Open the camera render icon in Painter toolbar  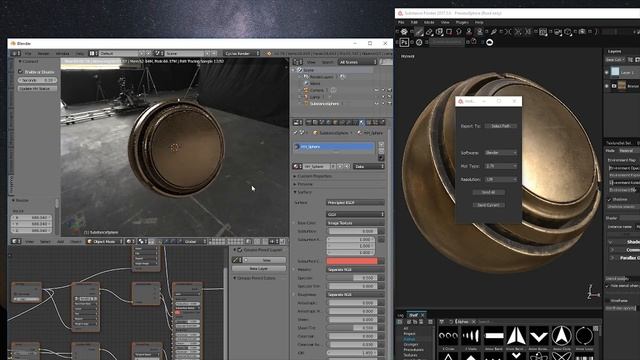582,32
